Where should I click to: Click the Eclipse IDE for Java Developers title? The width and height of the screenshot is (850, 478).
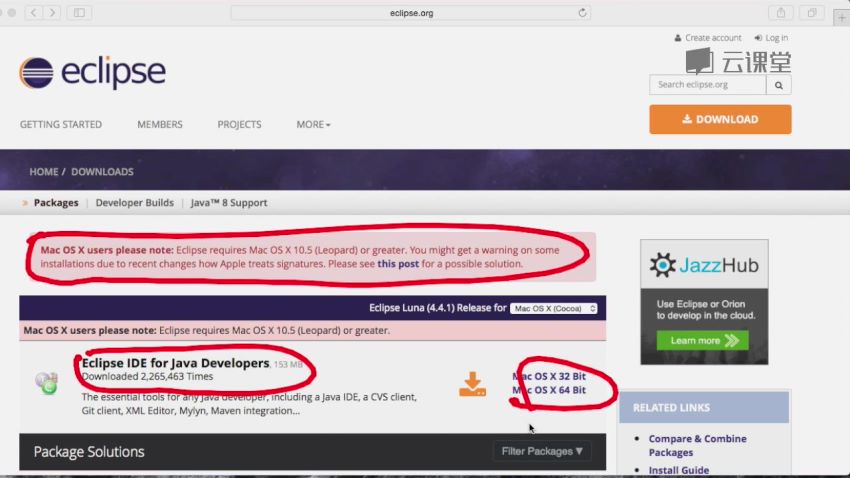tap(175, 363)
